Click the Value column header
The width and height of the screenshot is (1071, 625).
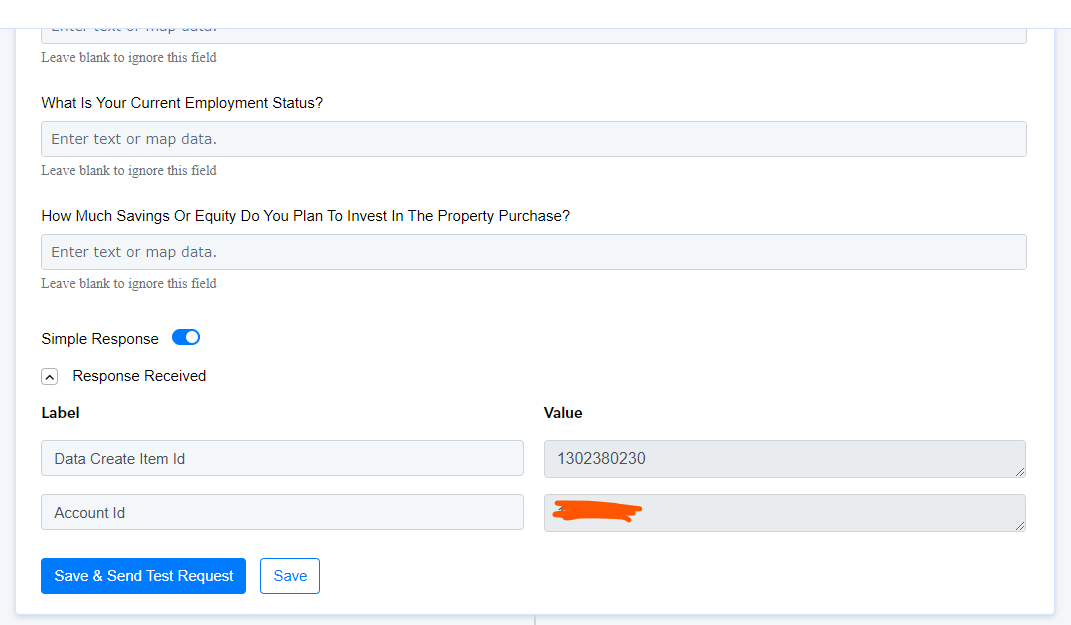pos(563,413)
